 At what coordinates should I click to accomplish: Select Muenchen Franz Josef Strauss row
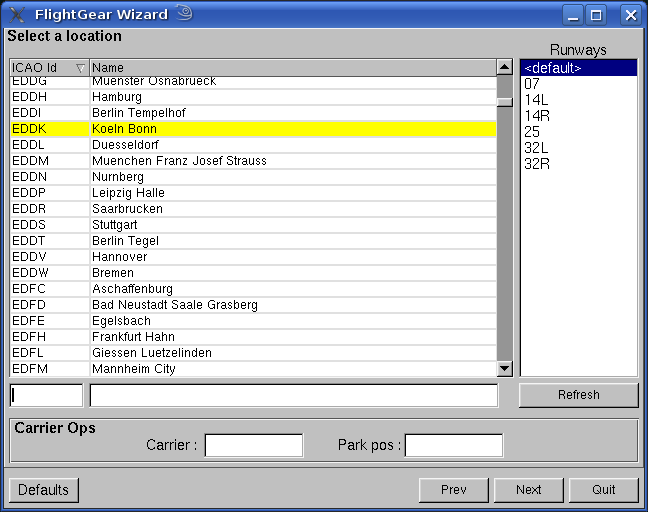253,161
